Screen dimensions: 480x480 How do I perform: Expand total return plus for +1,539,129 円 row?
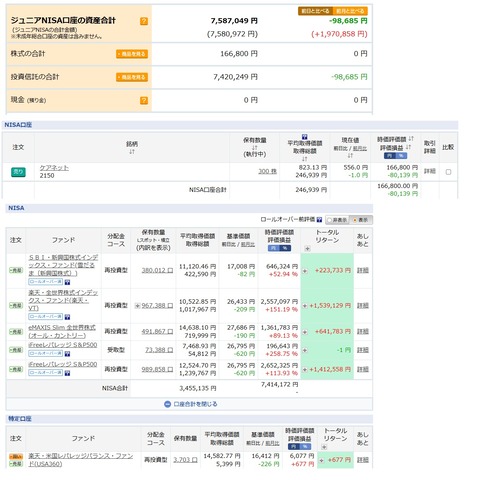(305, 306)
